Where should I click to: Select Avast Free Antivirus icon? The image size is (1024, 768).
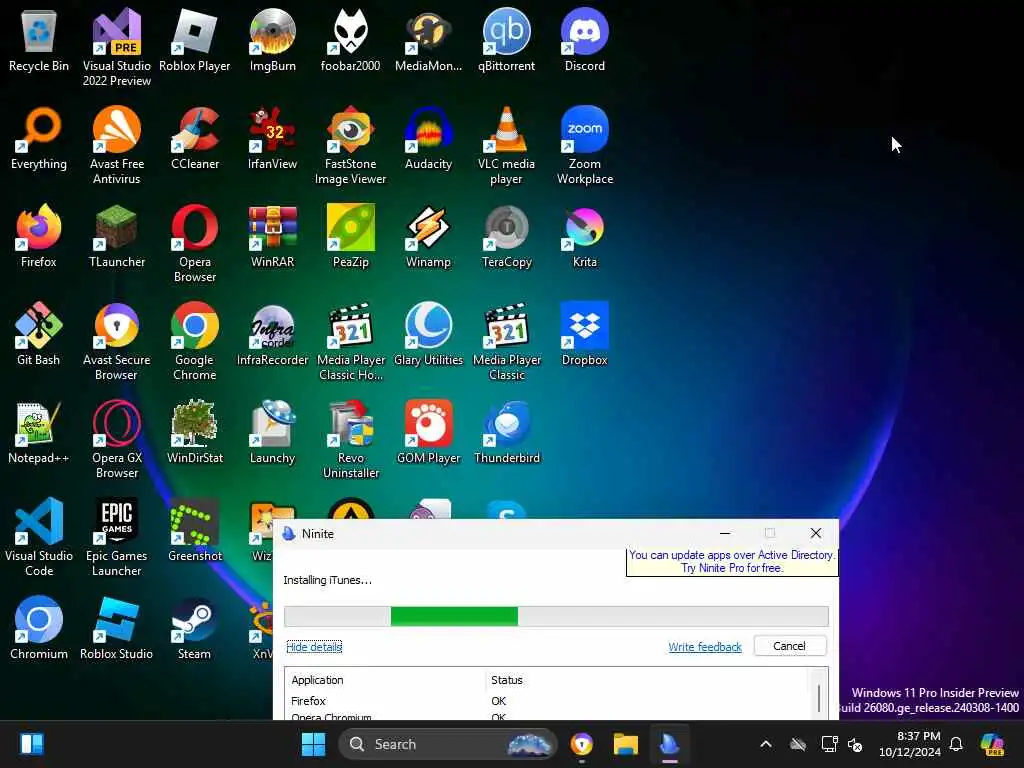click(116, 145)
